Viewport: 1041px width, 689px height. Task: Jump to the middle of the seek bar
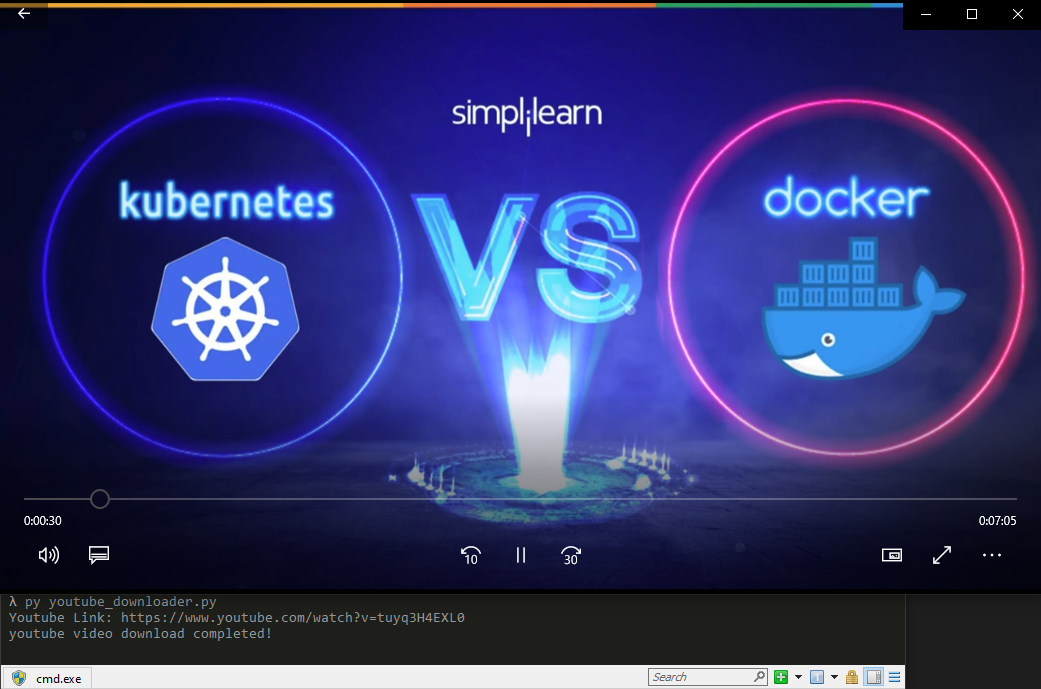[520, 498]
